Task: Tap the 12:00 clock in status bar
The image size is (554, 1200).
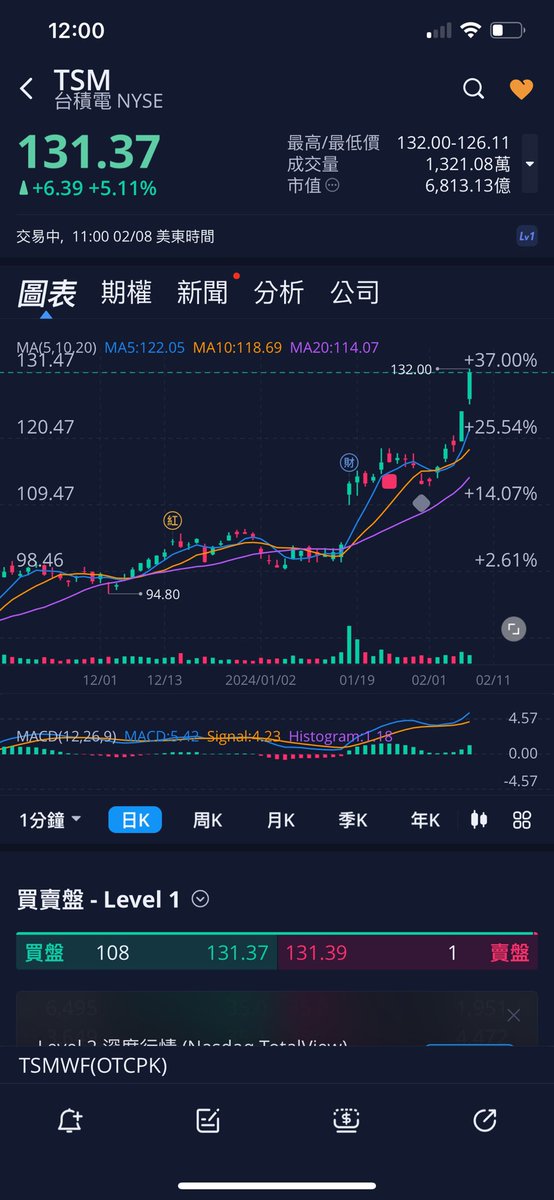Action: (76, 31)
